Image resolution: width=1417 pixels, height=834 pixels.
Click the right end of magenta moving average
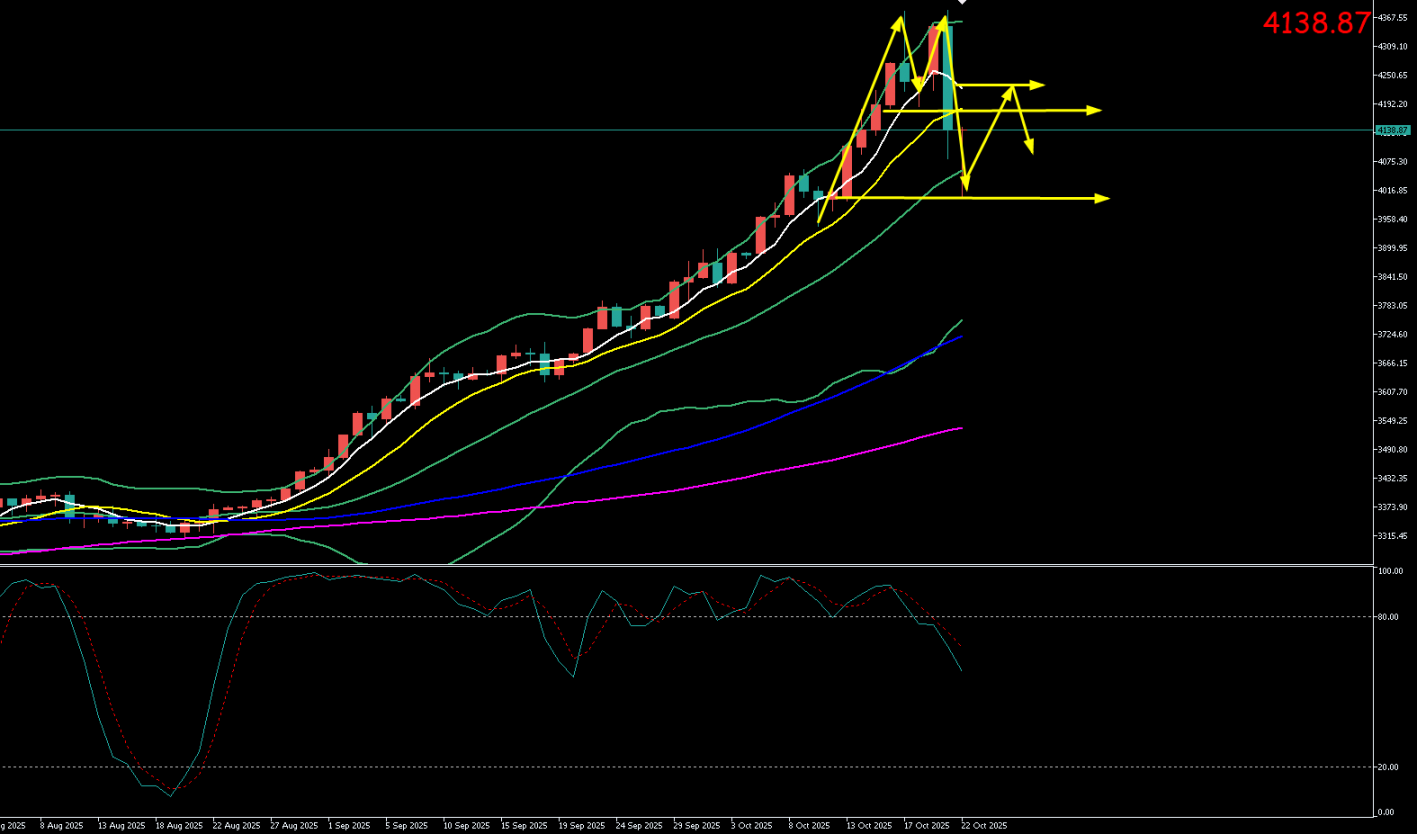coord(961,428)
